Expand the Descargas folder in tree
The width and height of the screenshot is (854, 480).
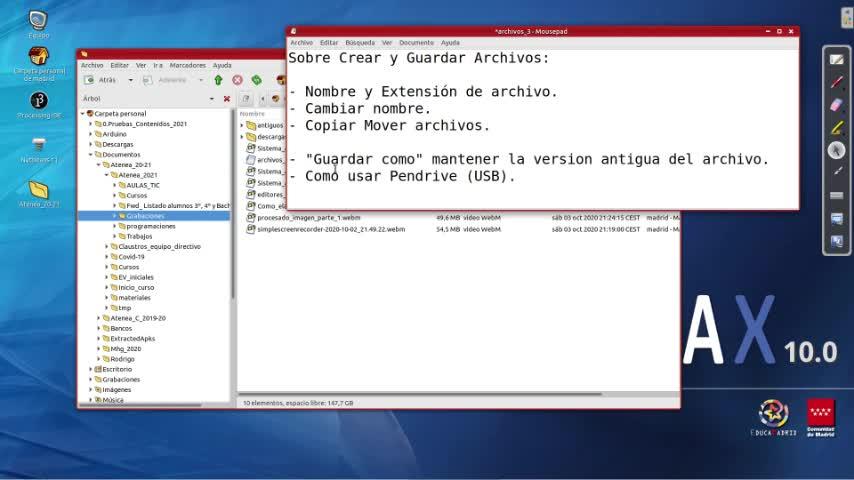click(91, 144)
